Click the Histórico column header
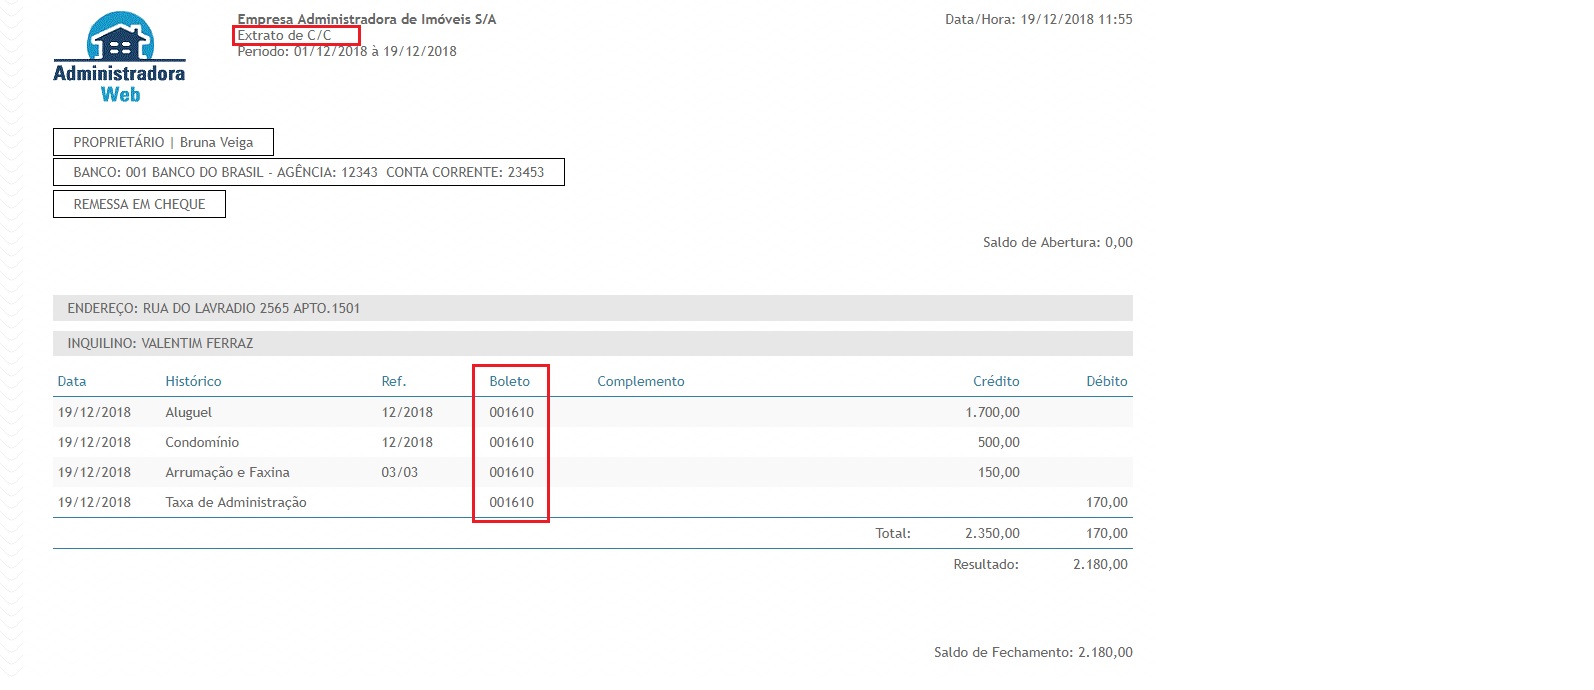The height and width of the screenshot is (690, 1594). [x=193, y=381]
